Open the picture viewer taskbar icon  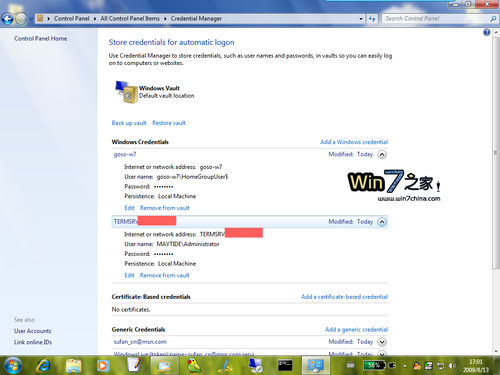(x=164, y=366)
